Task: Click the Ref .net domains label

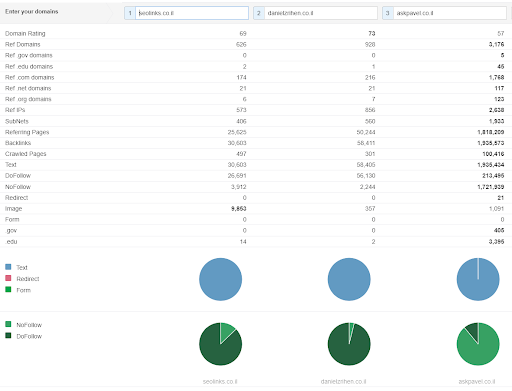Action: coord(28,88)
